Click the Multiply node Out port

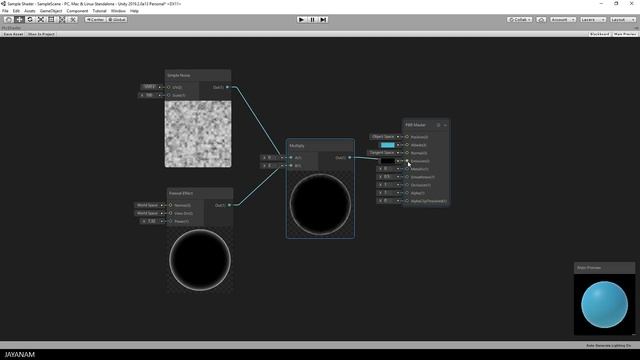click(350, 158)
